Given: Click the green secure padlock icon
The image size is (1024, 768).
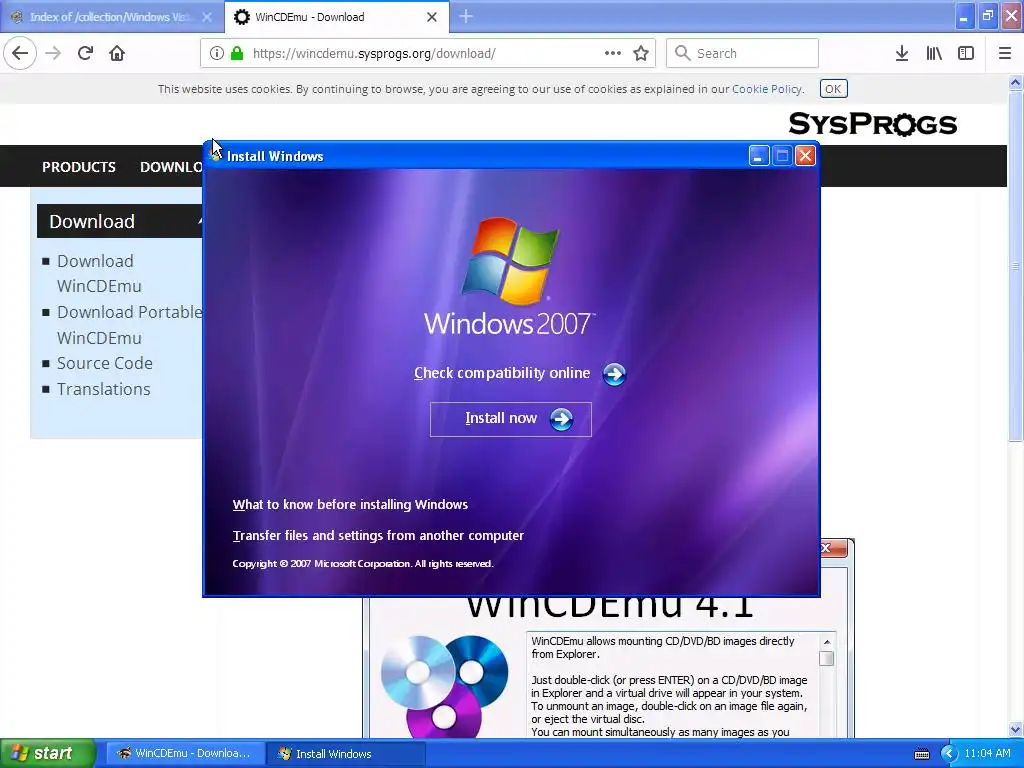Looking at the screenshot, I should click(237, 53).
